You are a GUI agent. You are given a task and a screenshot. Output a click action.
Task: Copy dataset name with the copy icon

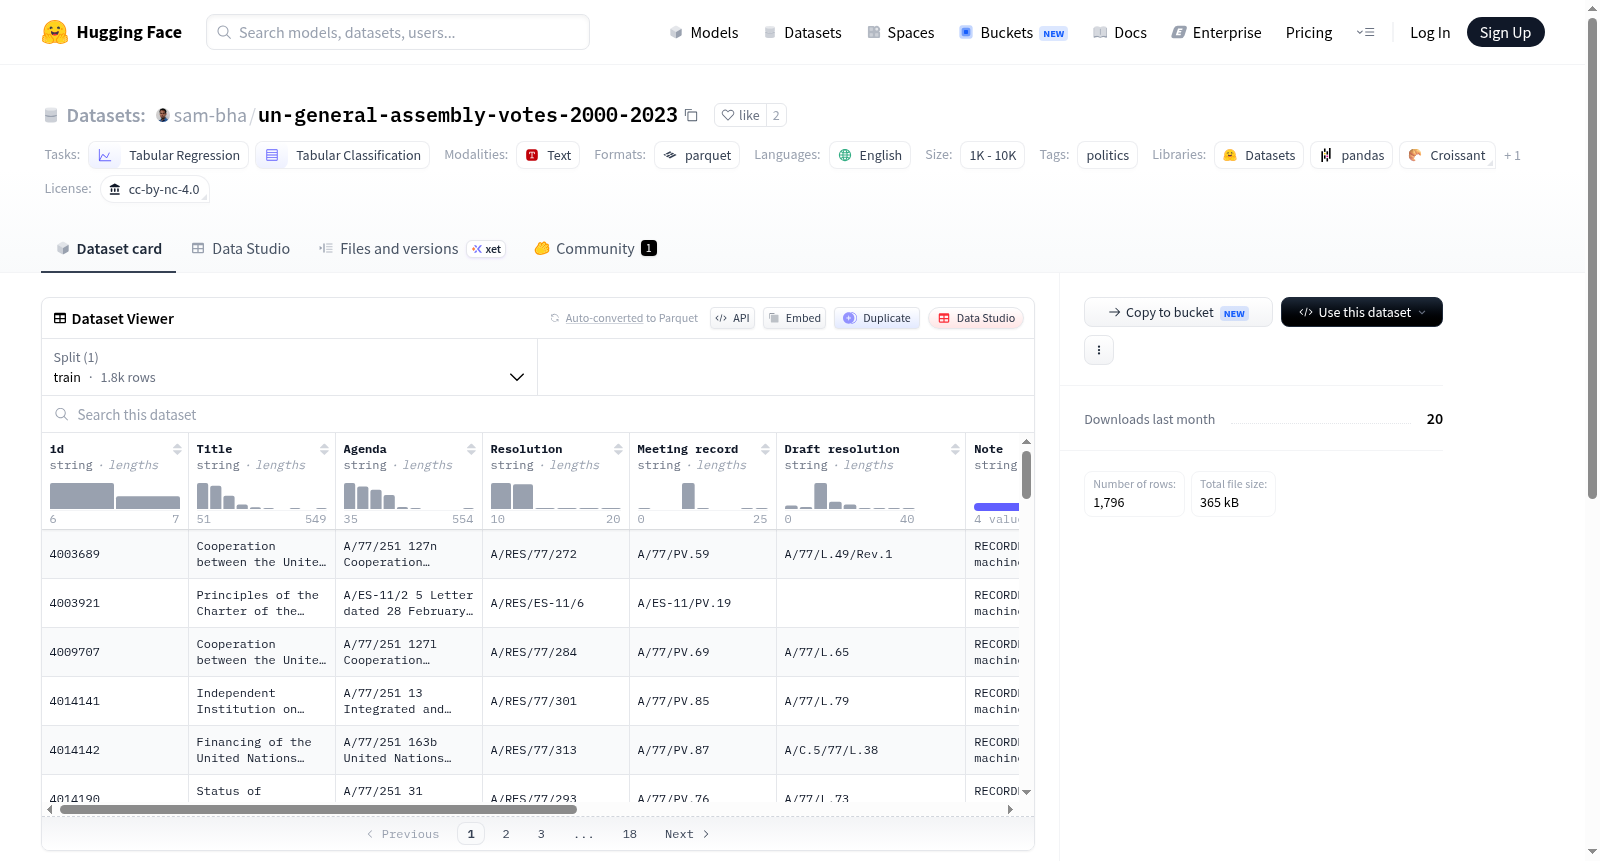coord(691,115)
